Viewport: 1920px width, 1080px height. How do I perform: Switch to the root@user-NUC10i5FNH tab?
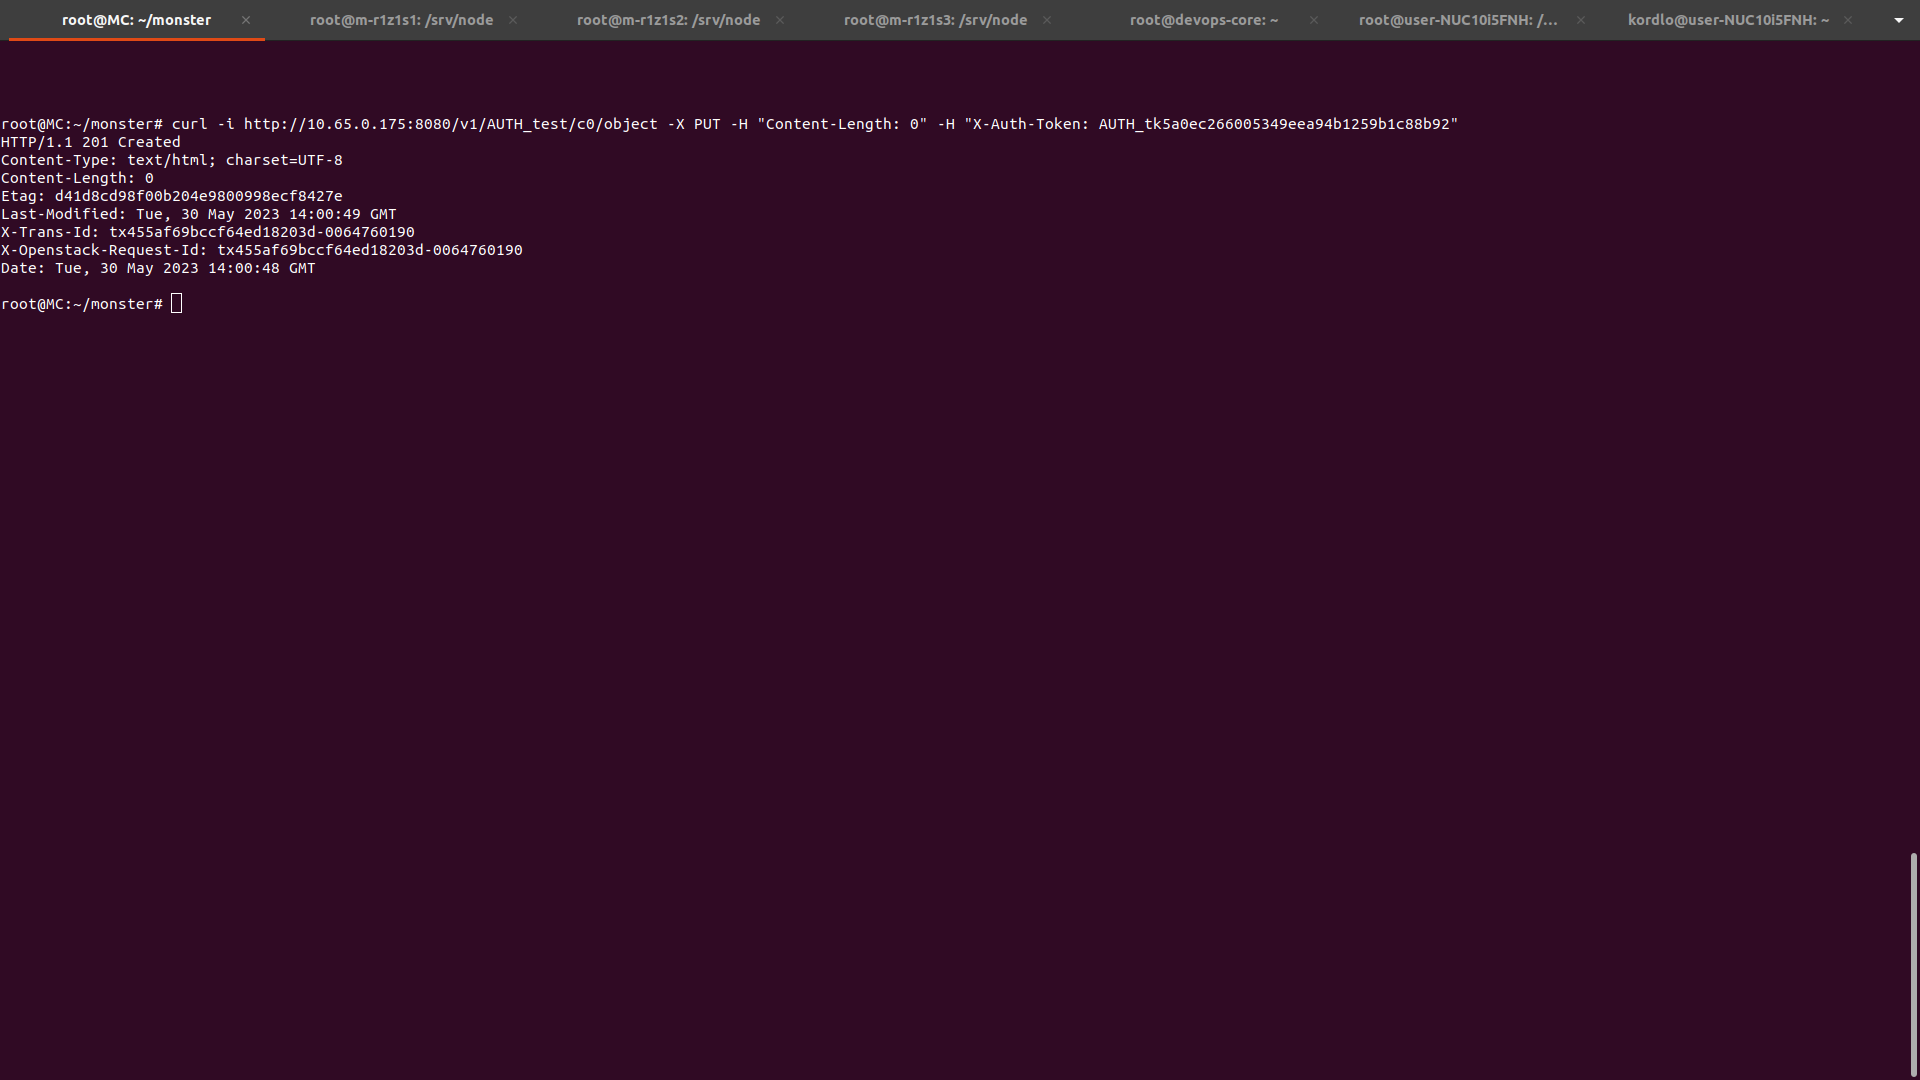tap(1457, 20)
